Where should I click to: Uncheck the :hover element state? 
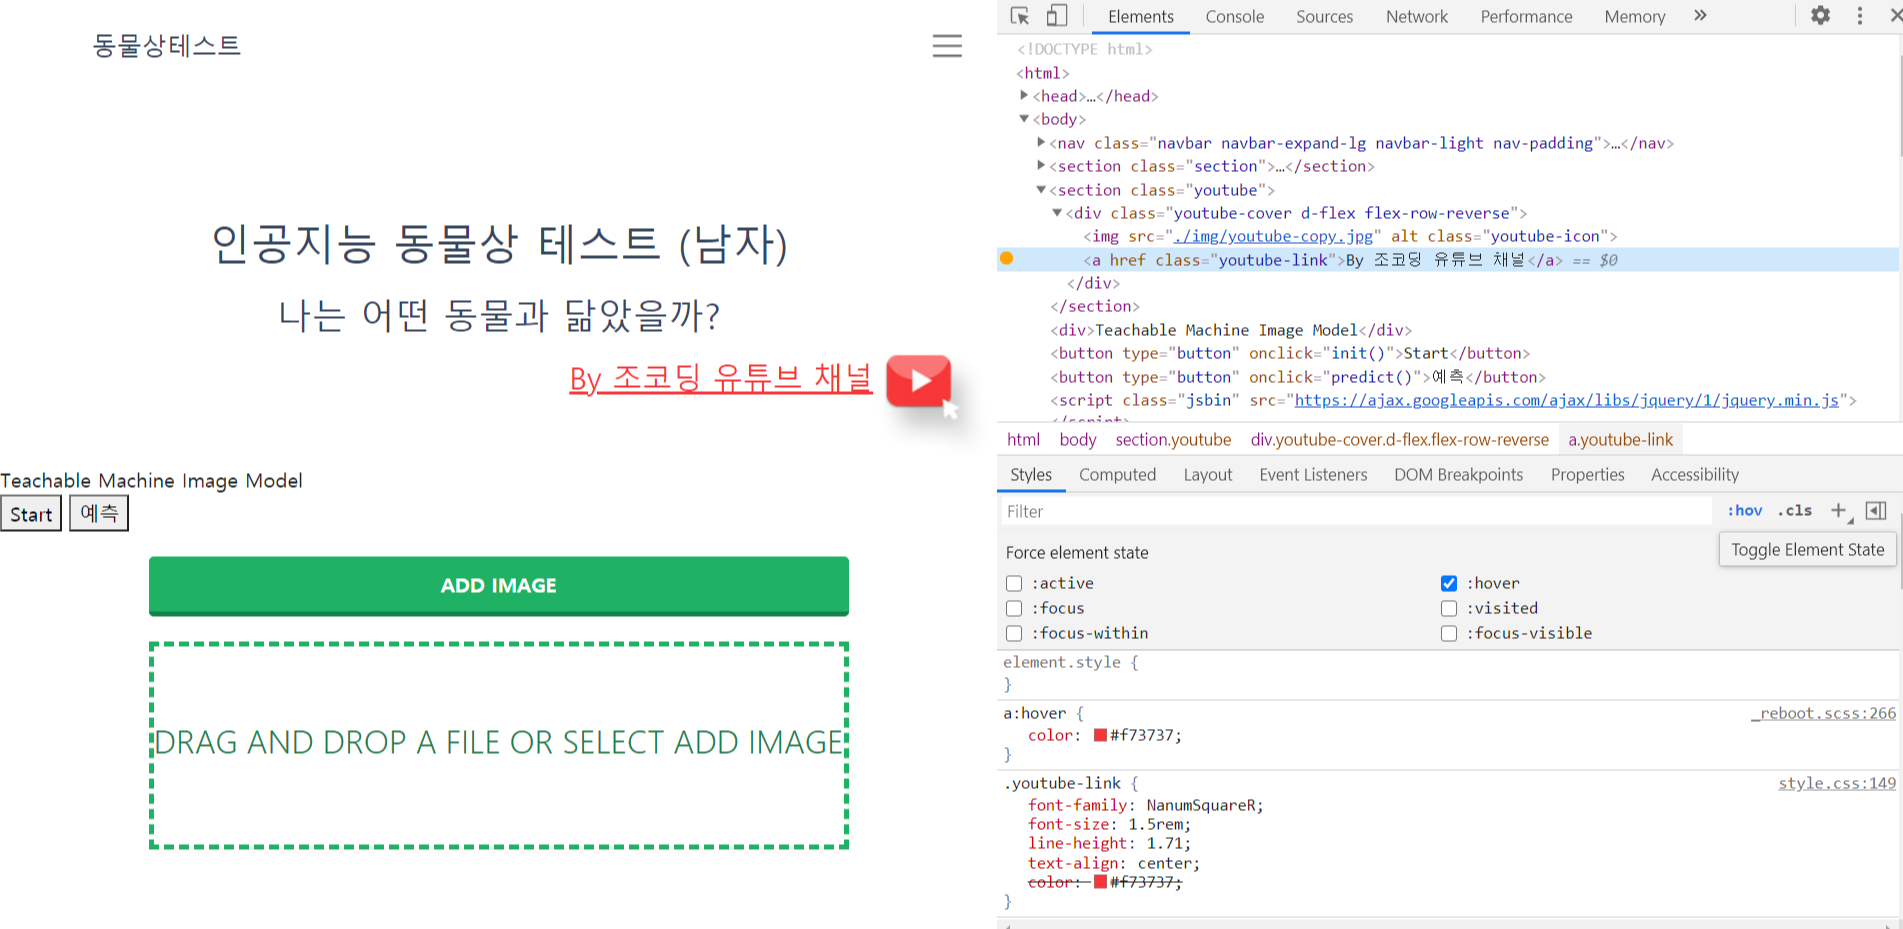click(x=1449, y=583)
